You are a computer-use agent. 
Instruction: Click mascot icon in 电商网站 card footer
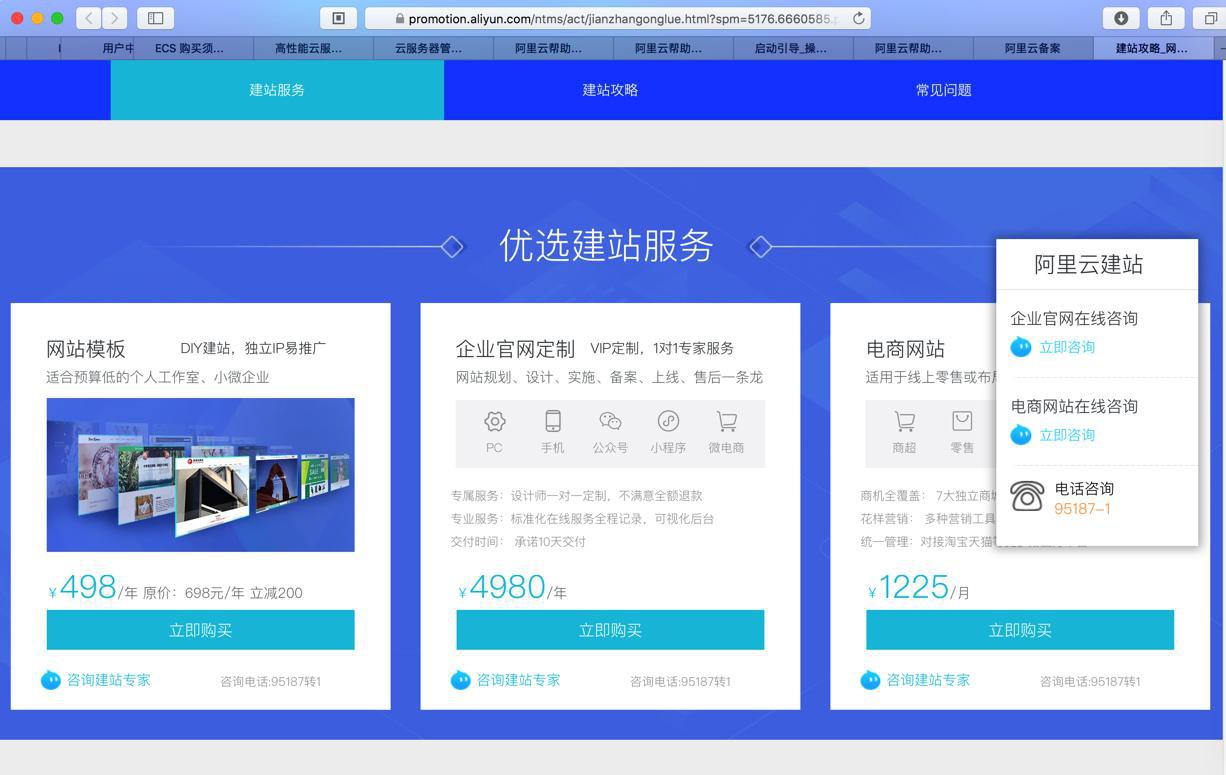click(871, 680)
